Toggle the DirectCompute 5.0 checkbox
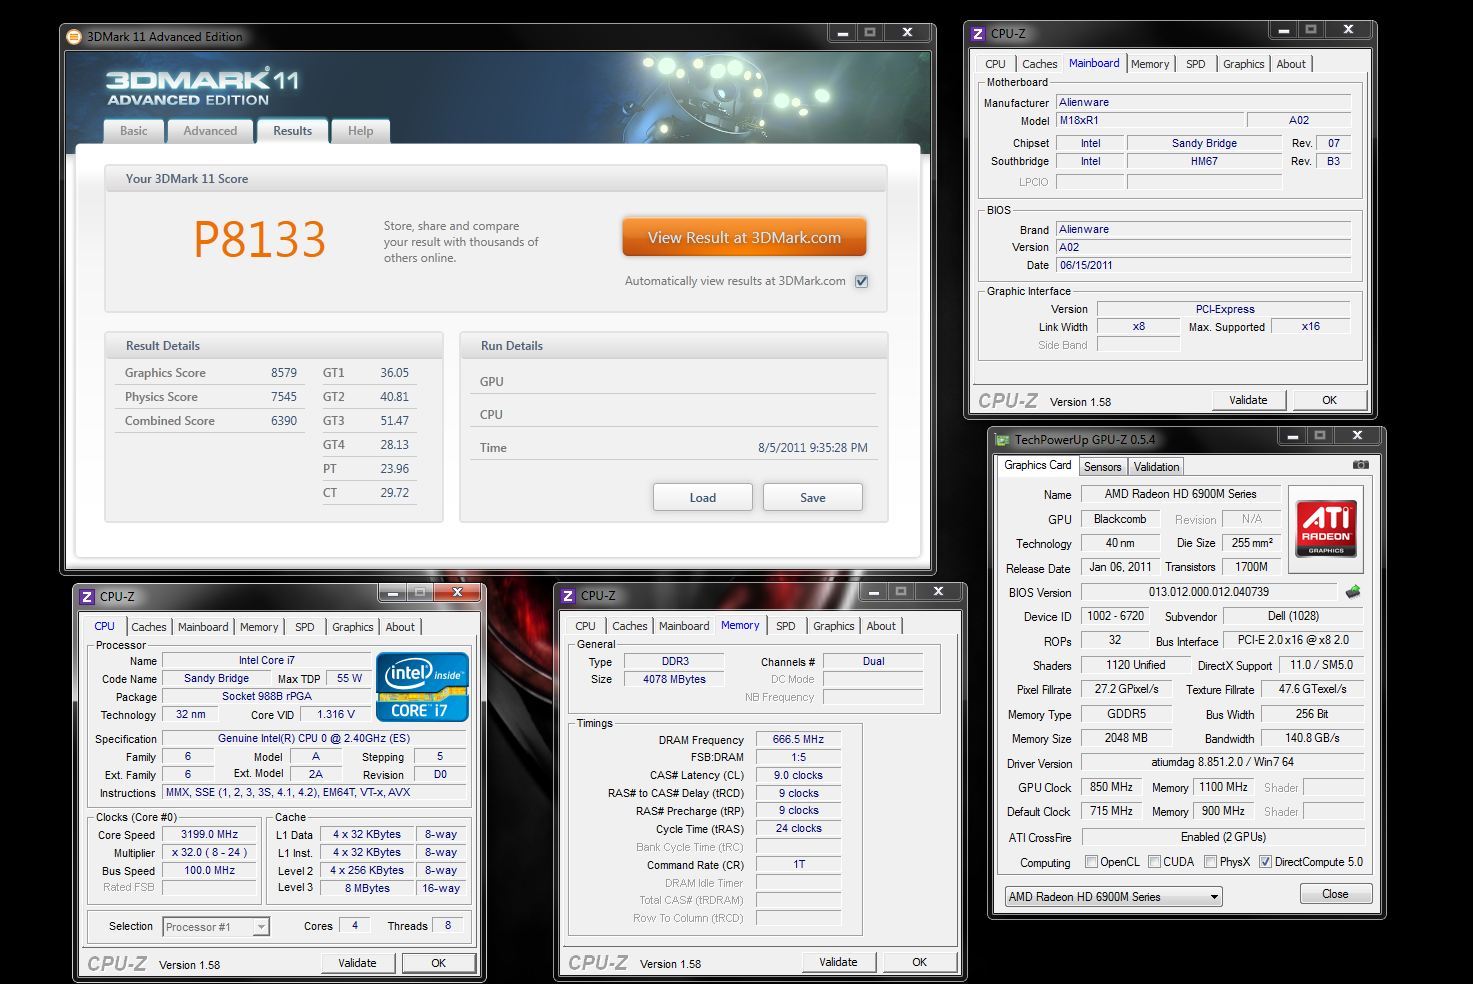 1265,861
